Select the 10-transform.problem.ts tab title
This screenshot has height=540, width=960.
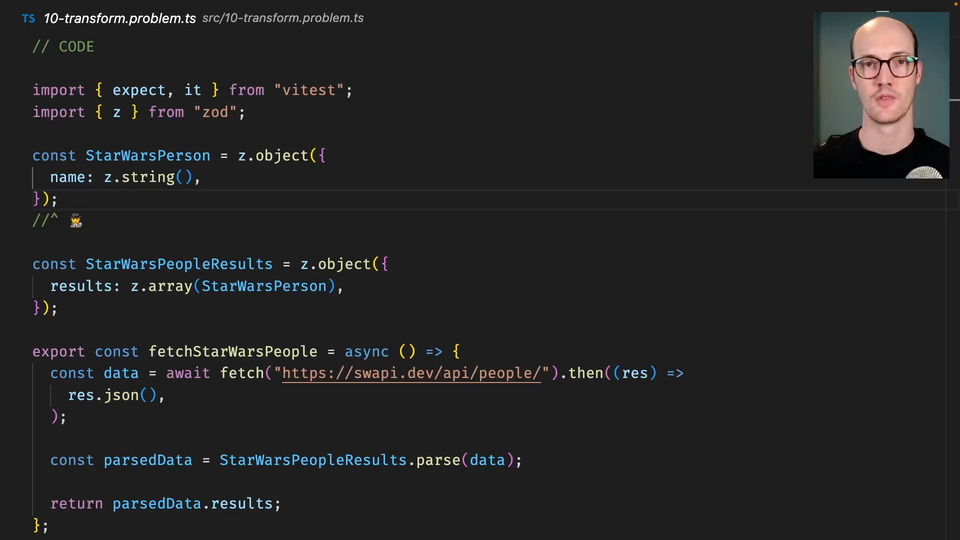click(120, 19)
